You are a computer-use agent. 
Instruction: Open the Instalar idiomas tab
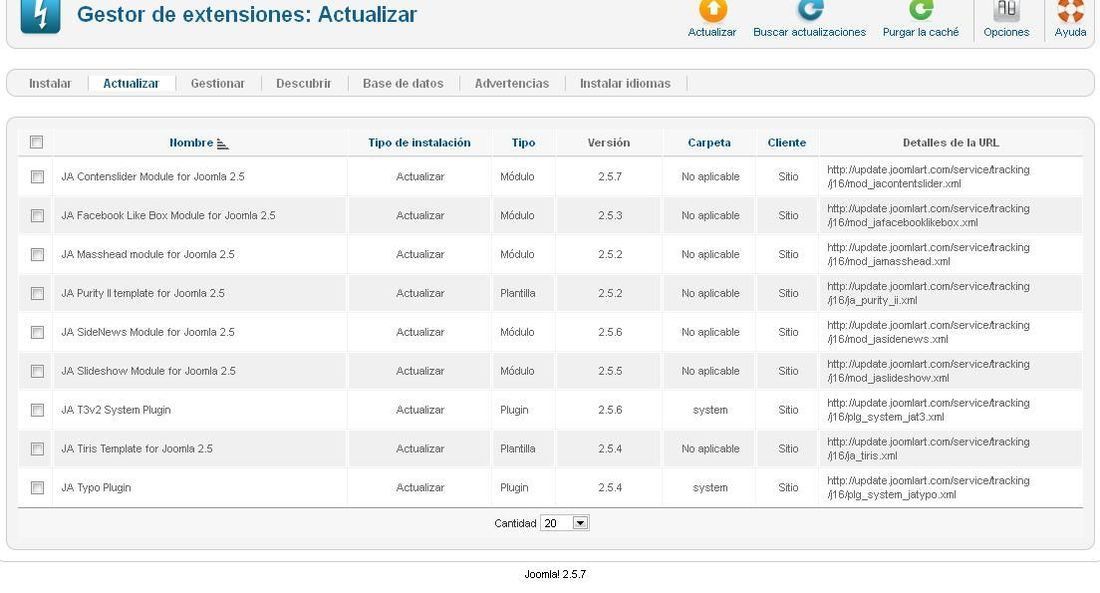625,84
